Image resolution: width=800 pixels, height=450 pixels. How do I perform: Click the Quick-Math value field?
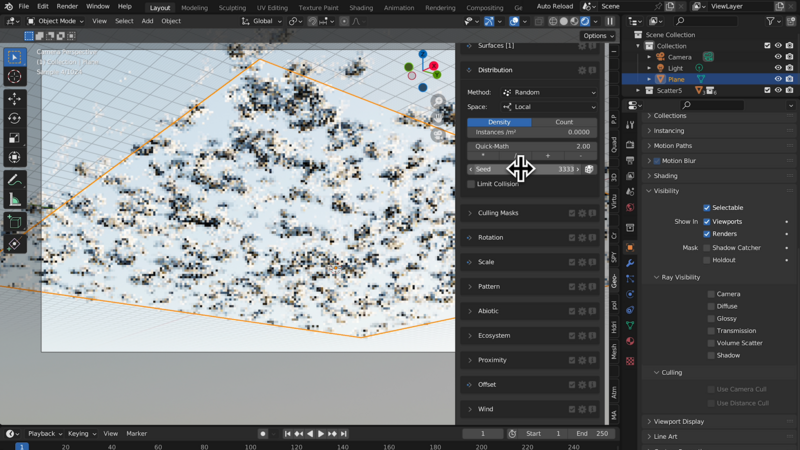point(532,146)
